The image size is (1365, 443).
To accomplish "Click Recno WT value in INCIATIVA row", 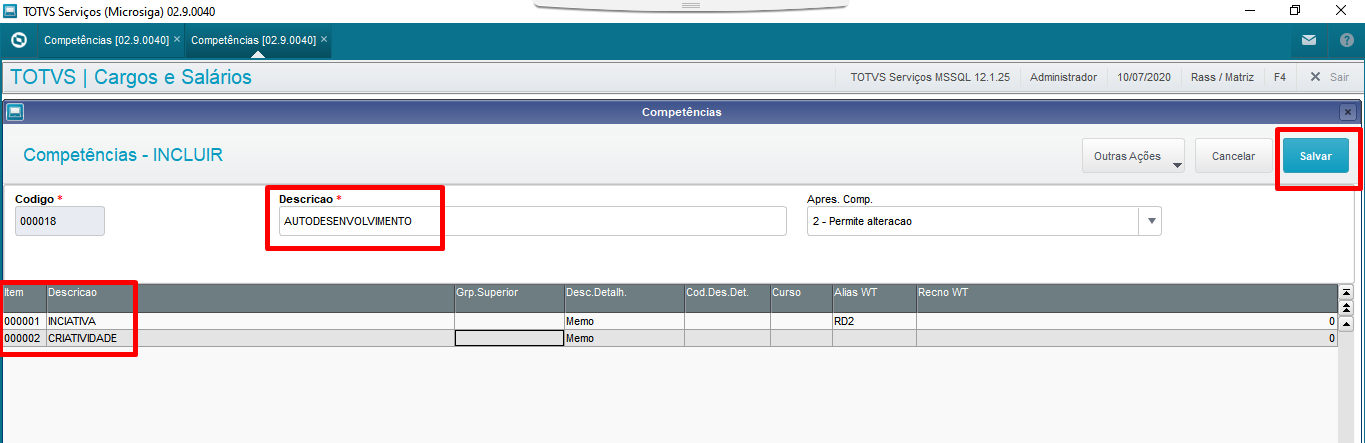I will (x=1127, y=322).
